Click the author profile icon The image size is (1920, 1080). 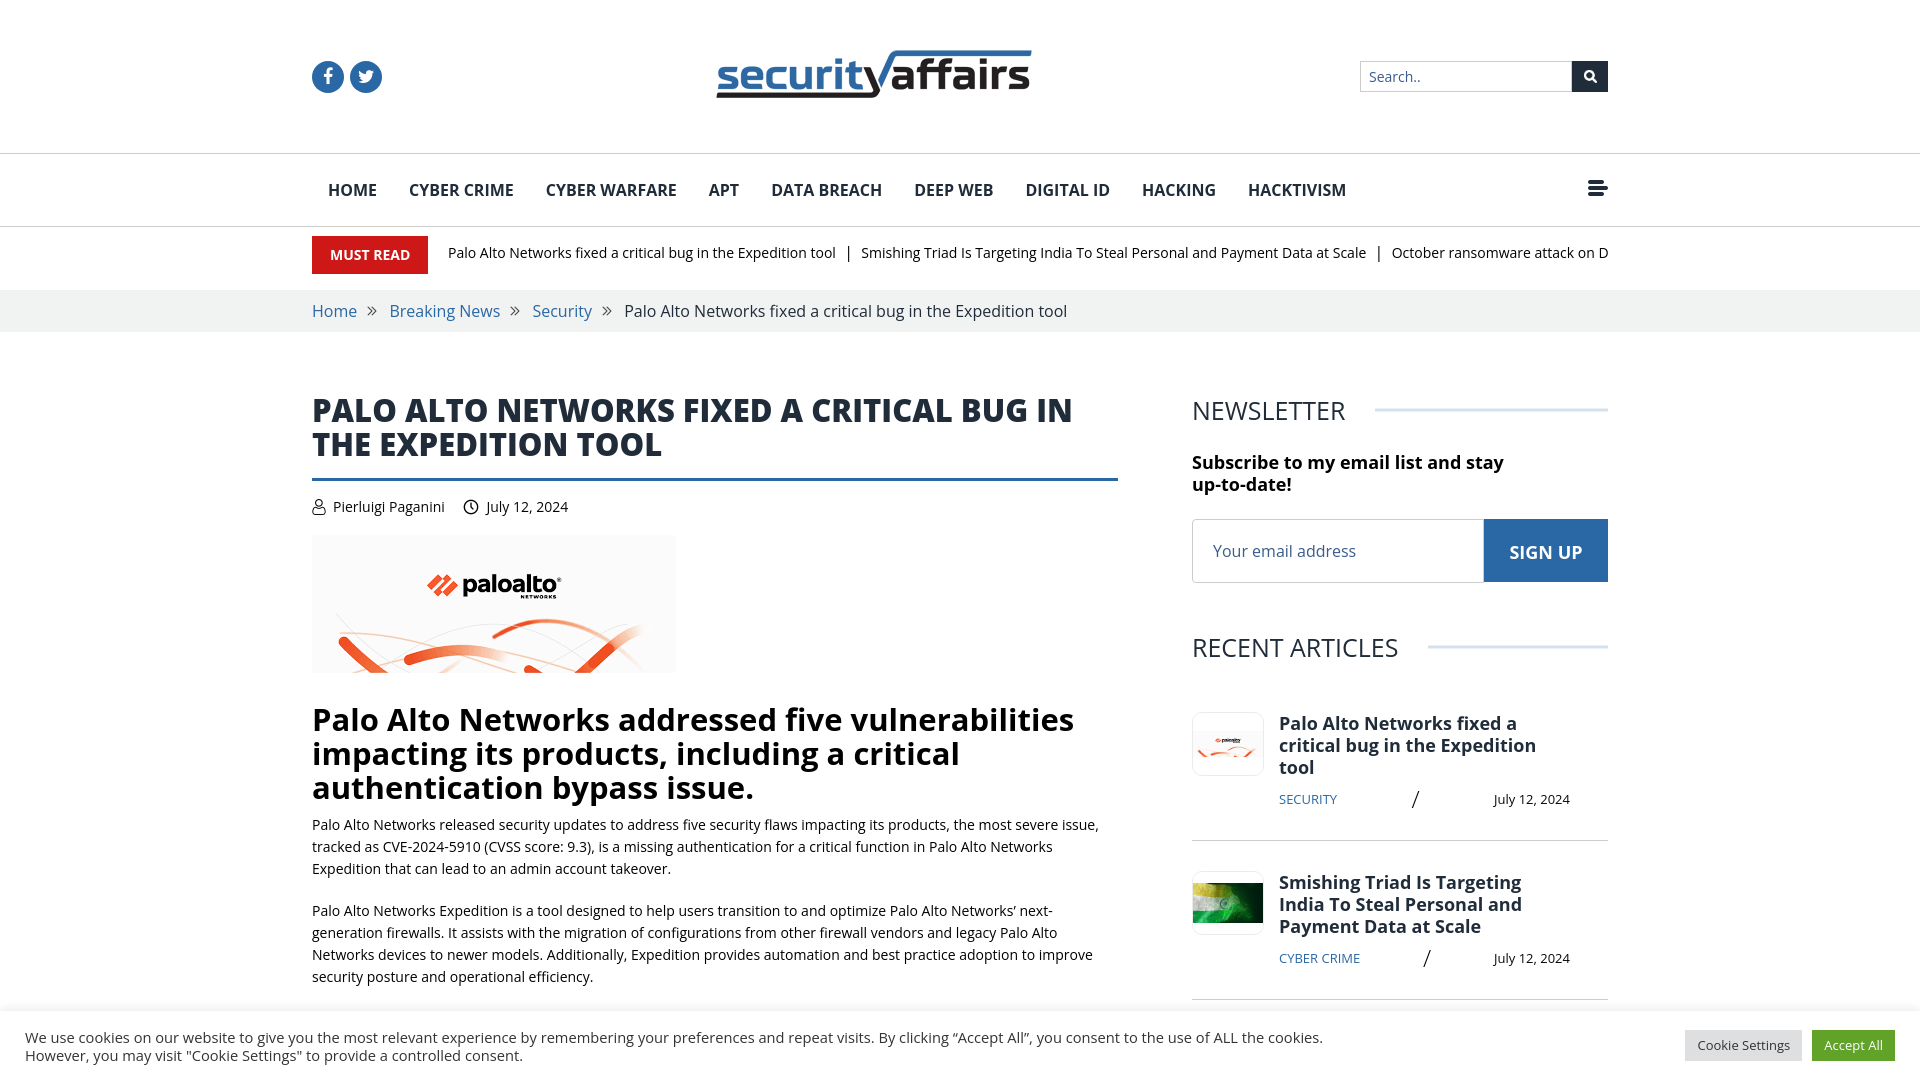318,506
